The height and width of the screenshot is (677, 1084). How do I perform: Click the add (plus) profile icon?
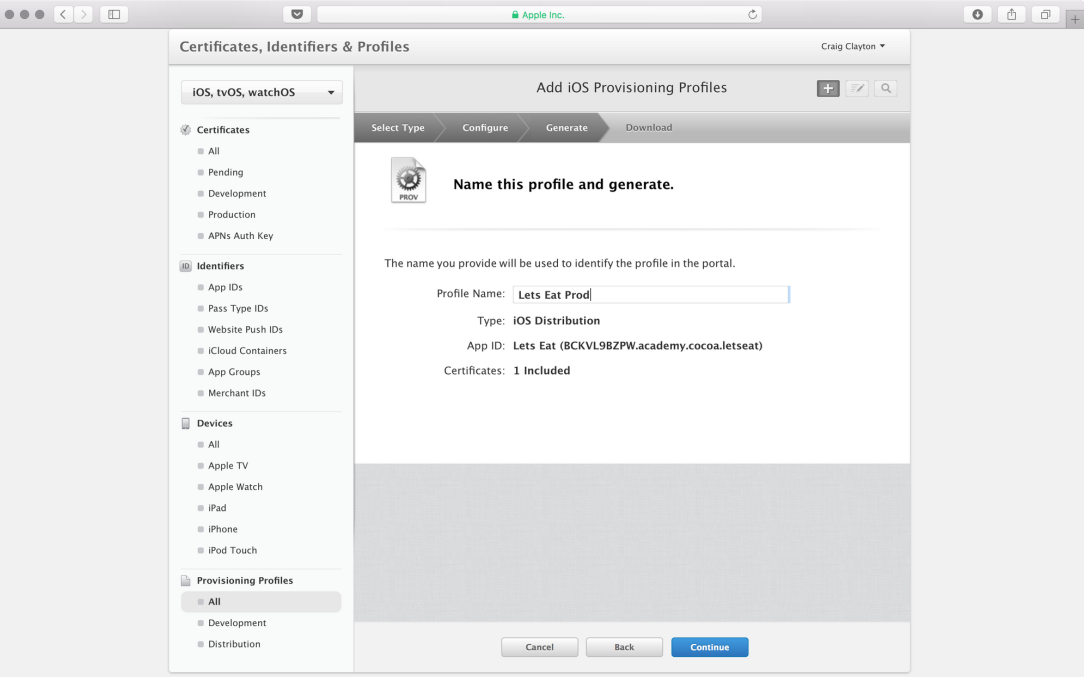828,89
